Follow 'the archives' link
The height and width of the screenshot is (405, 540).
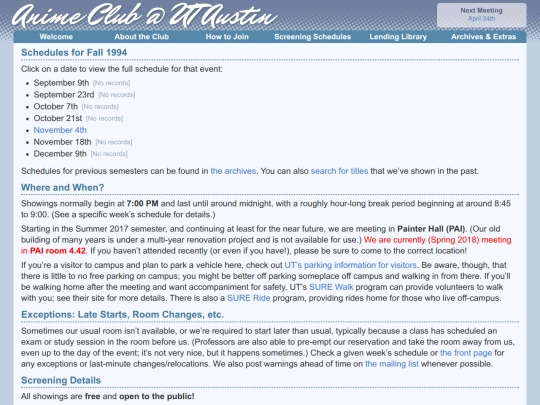coord(233,171)
